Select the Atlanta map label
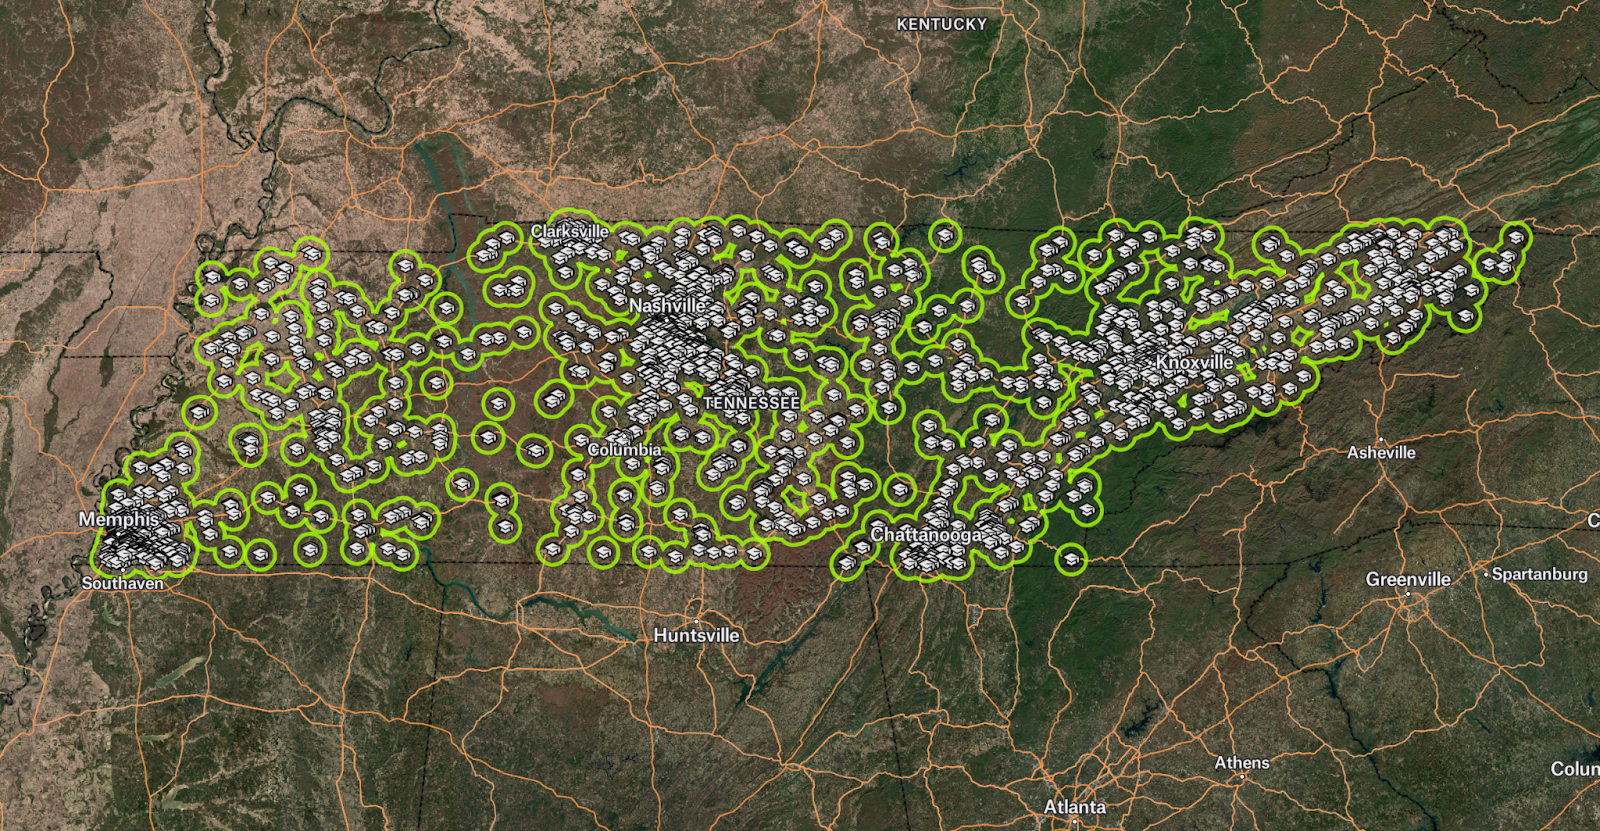Screen dimensions: 1600x831 [1075, 806]
